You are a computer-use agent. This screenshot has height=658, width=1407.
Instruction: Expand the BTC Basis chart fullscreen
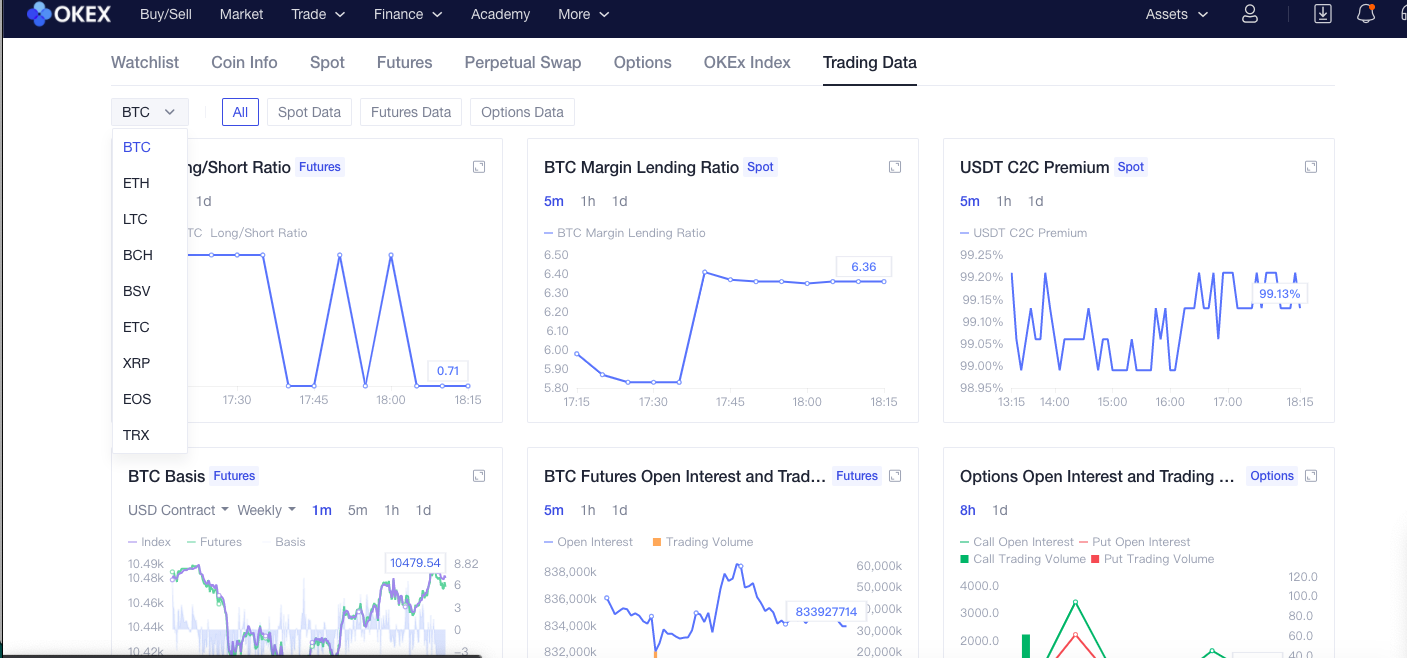click(479, 476)
